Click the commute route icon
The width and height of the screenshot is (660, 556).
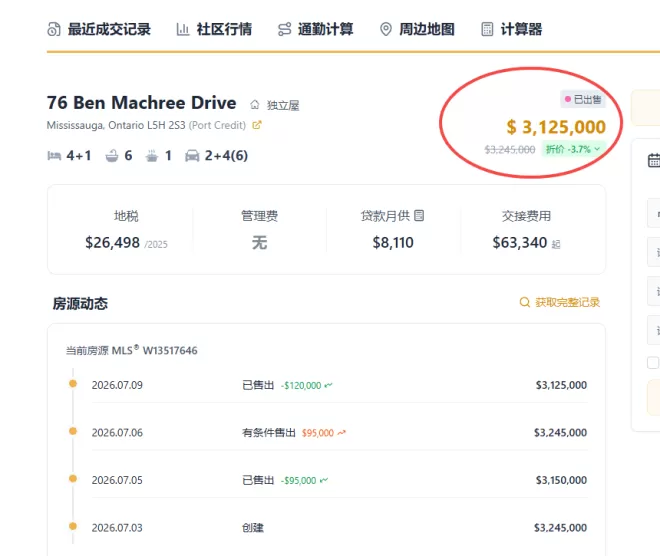coord(285,29)
